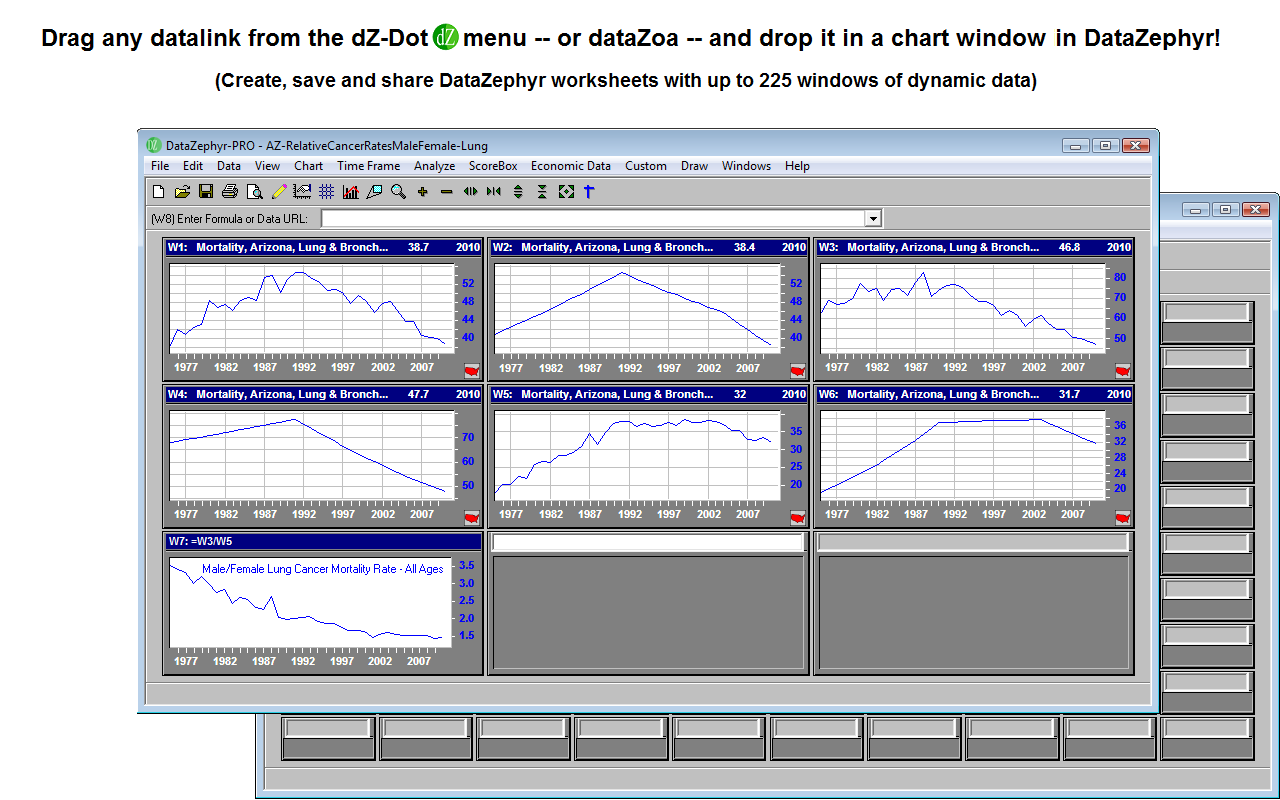
Task: Click the empty grey title field below W6
Action: [975, 542]
